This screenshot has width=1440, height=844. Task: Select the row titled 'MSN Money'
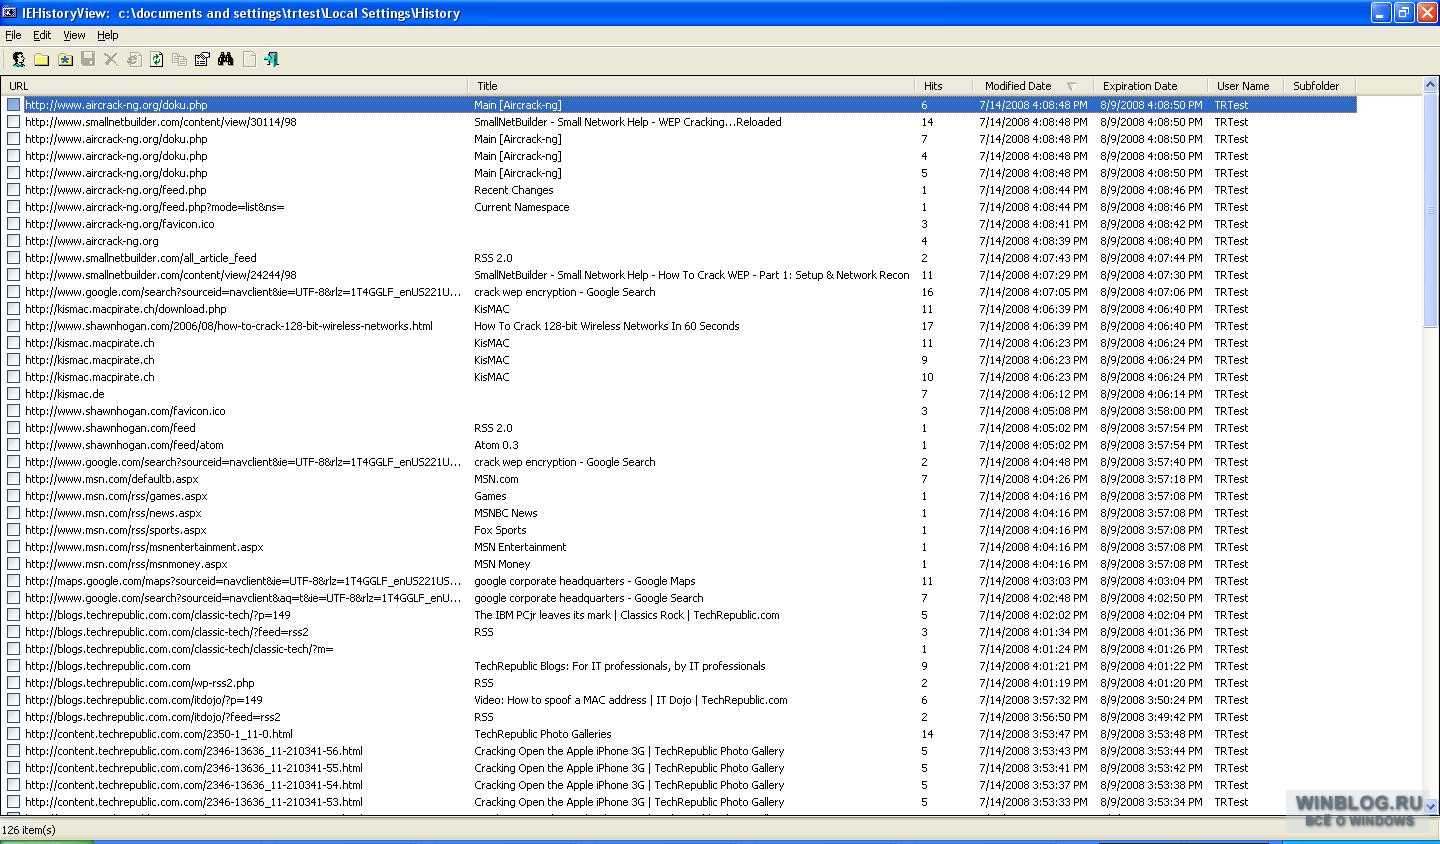[679, 564]
